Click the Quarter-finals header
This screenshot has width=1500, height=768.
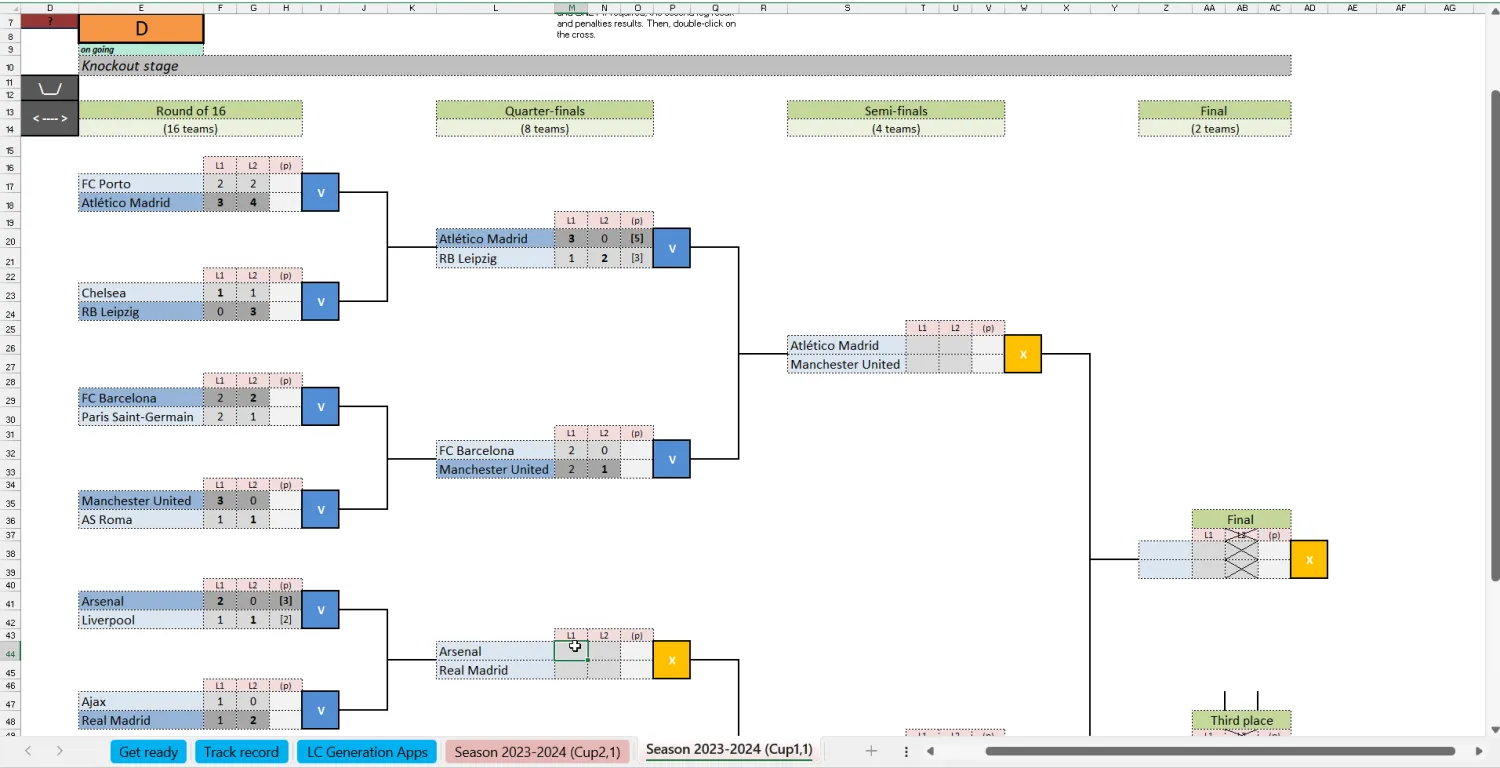(x=544, y=111)
